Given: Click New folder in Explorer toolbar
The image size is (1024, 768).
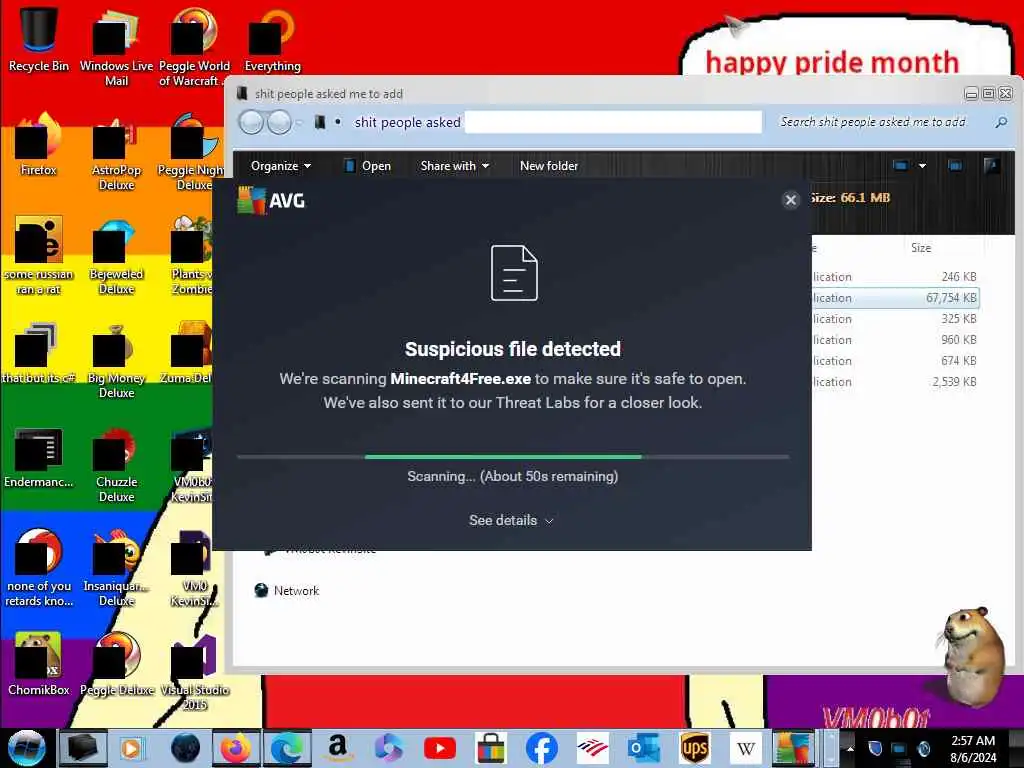Looking at the screenshot, I should 549,166.
